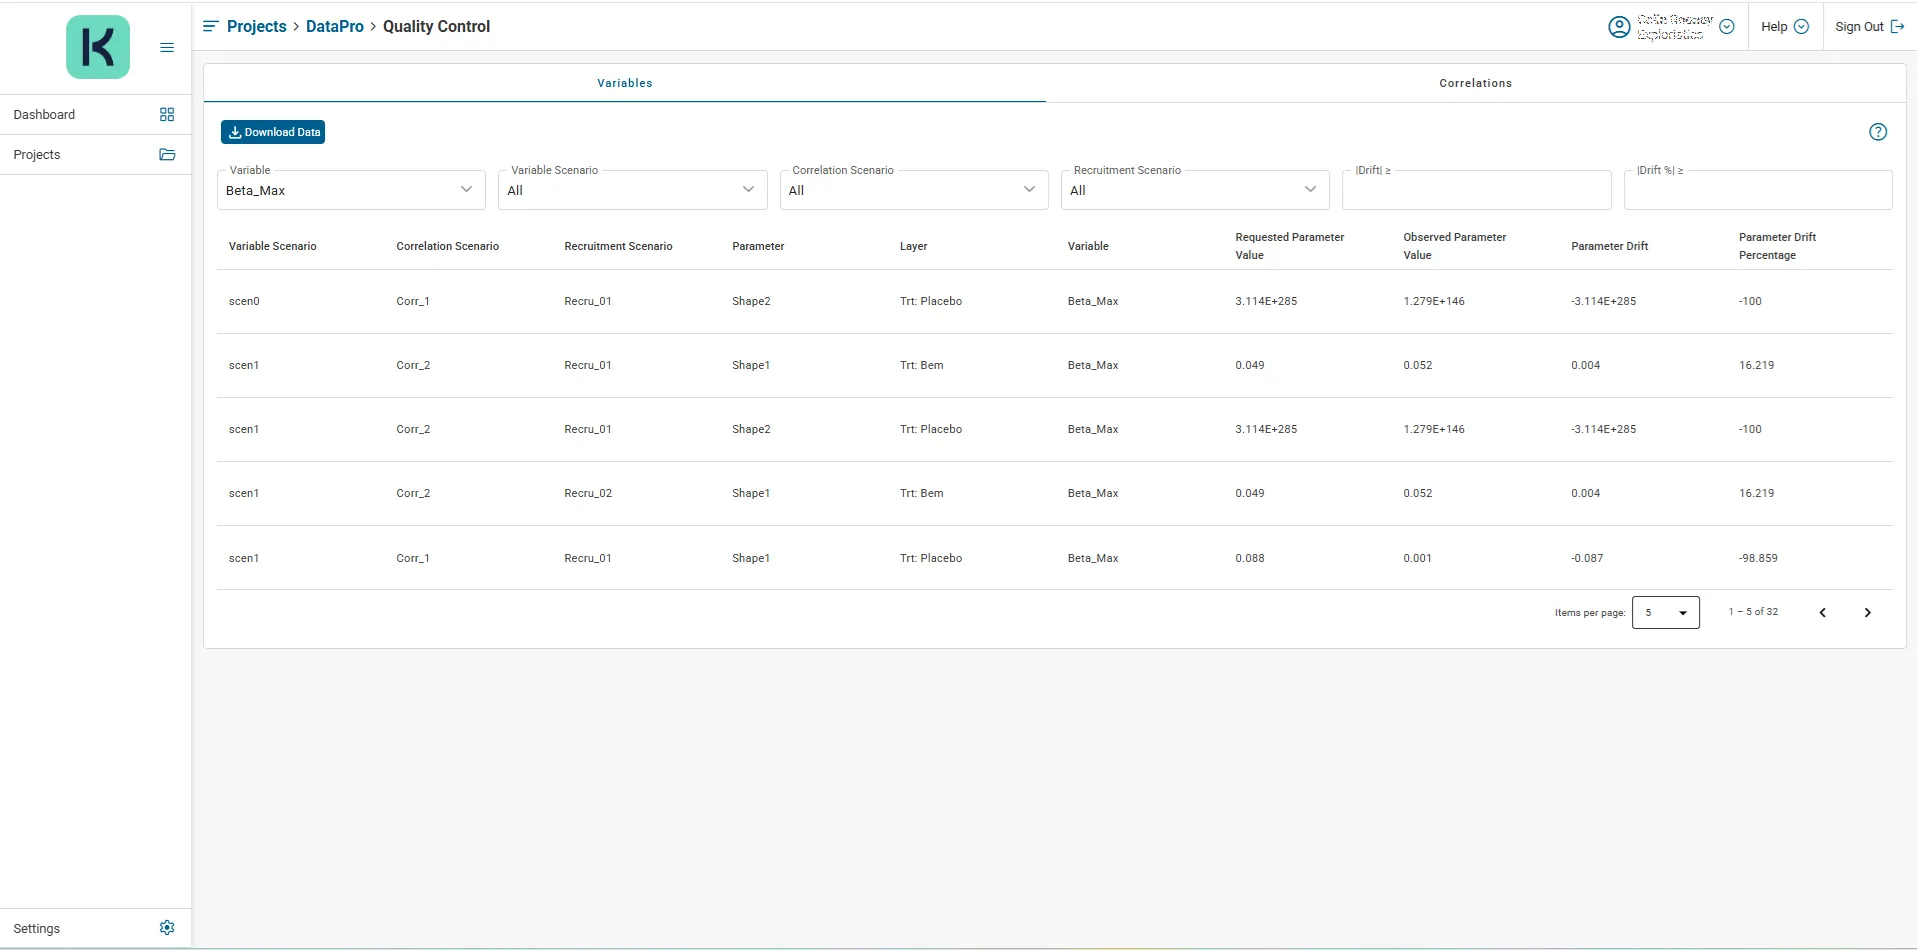Click the |Drift| ≥ input field

[x=1476, y=190]
